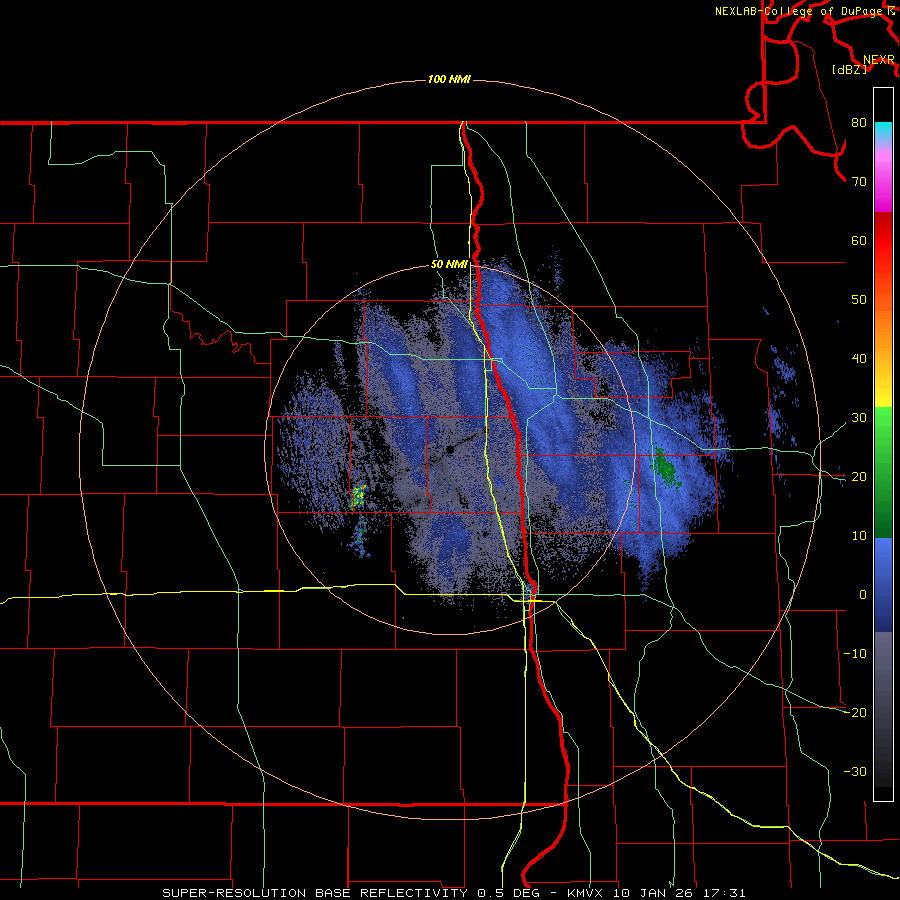Click the 70 value on the dBZ scale
The width and height of the screenshot is (900, 900).
[859, 182]
